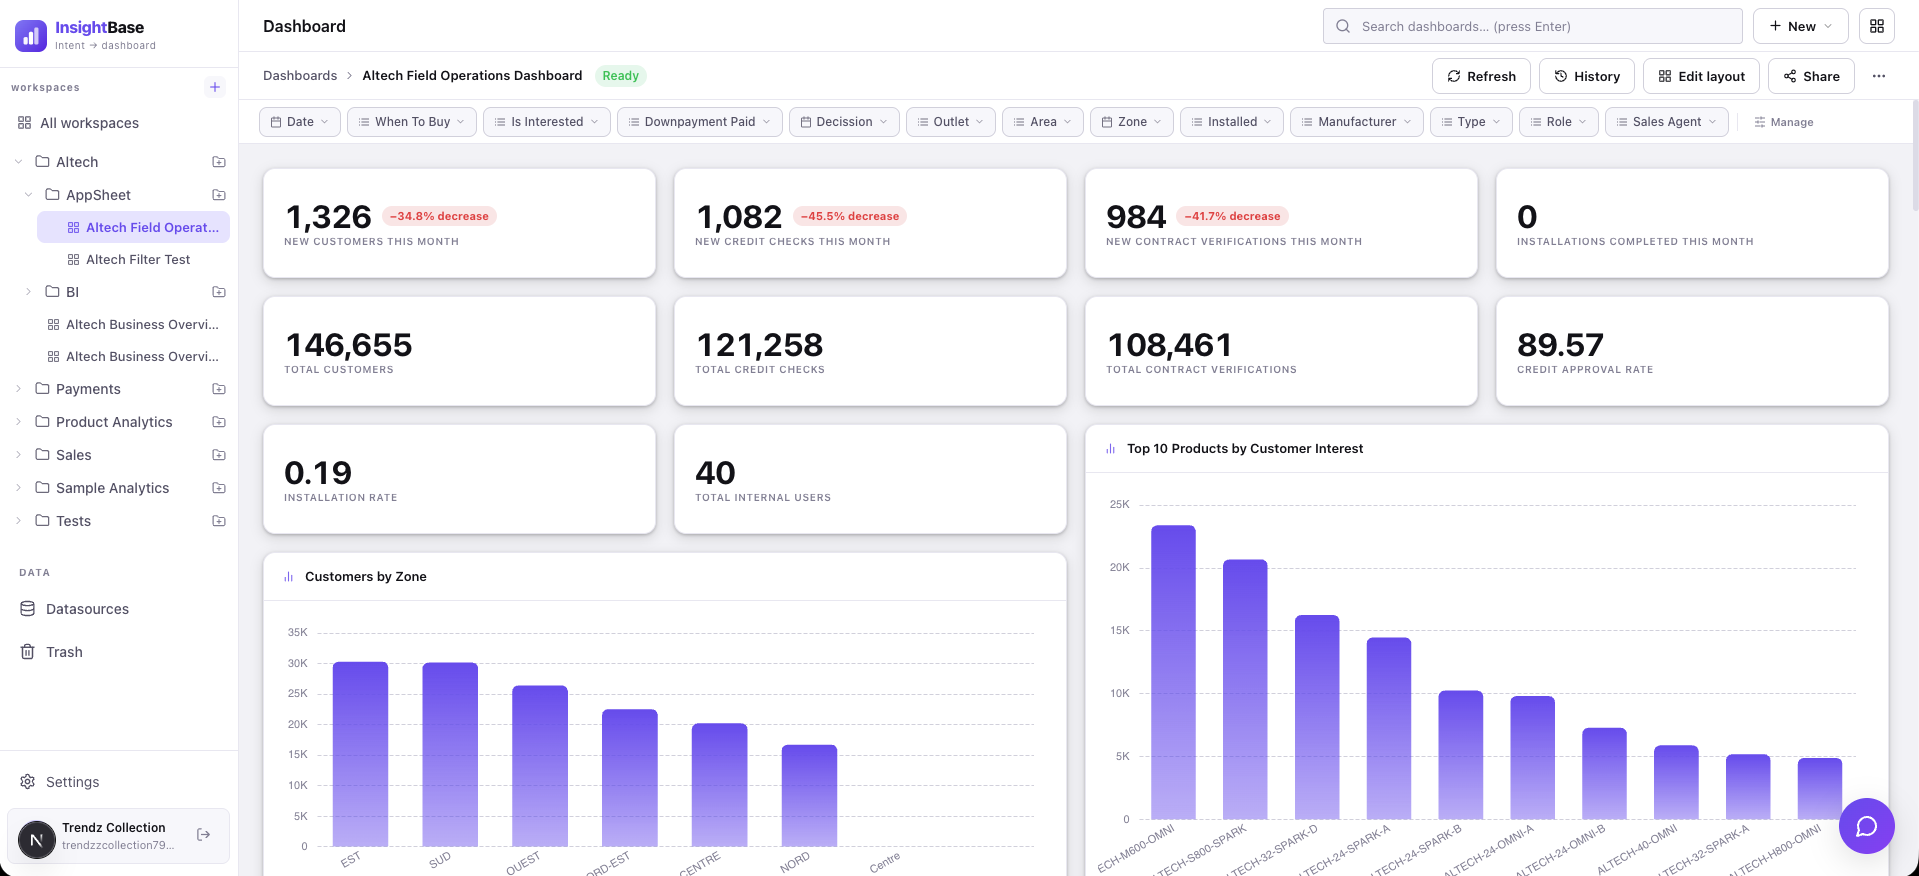The width and height of the screenshot is (1919, 876).
Task: Share the dashboard
Action: (1811, 76)
